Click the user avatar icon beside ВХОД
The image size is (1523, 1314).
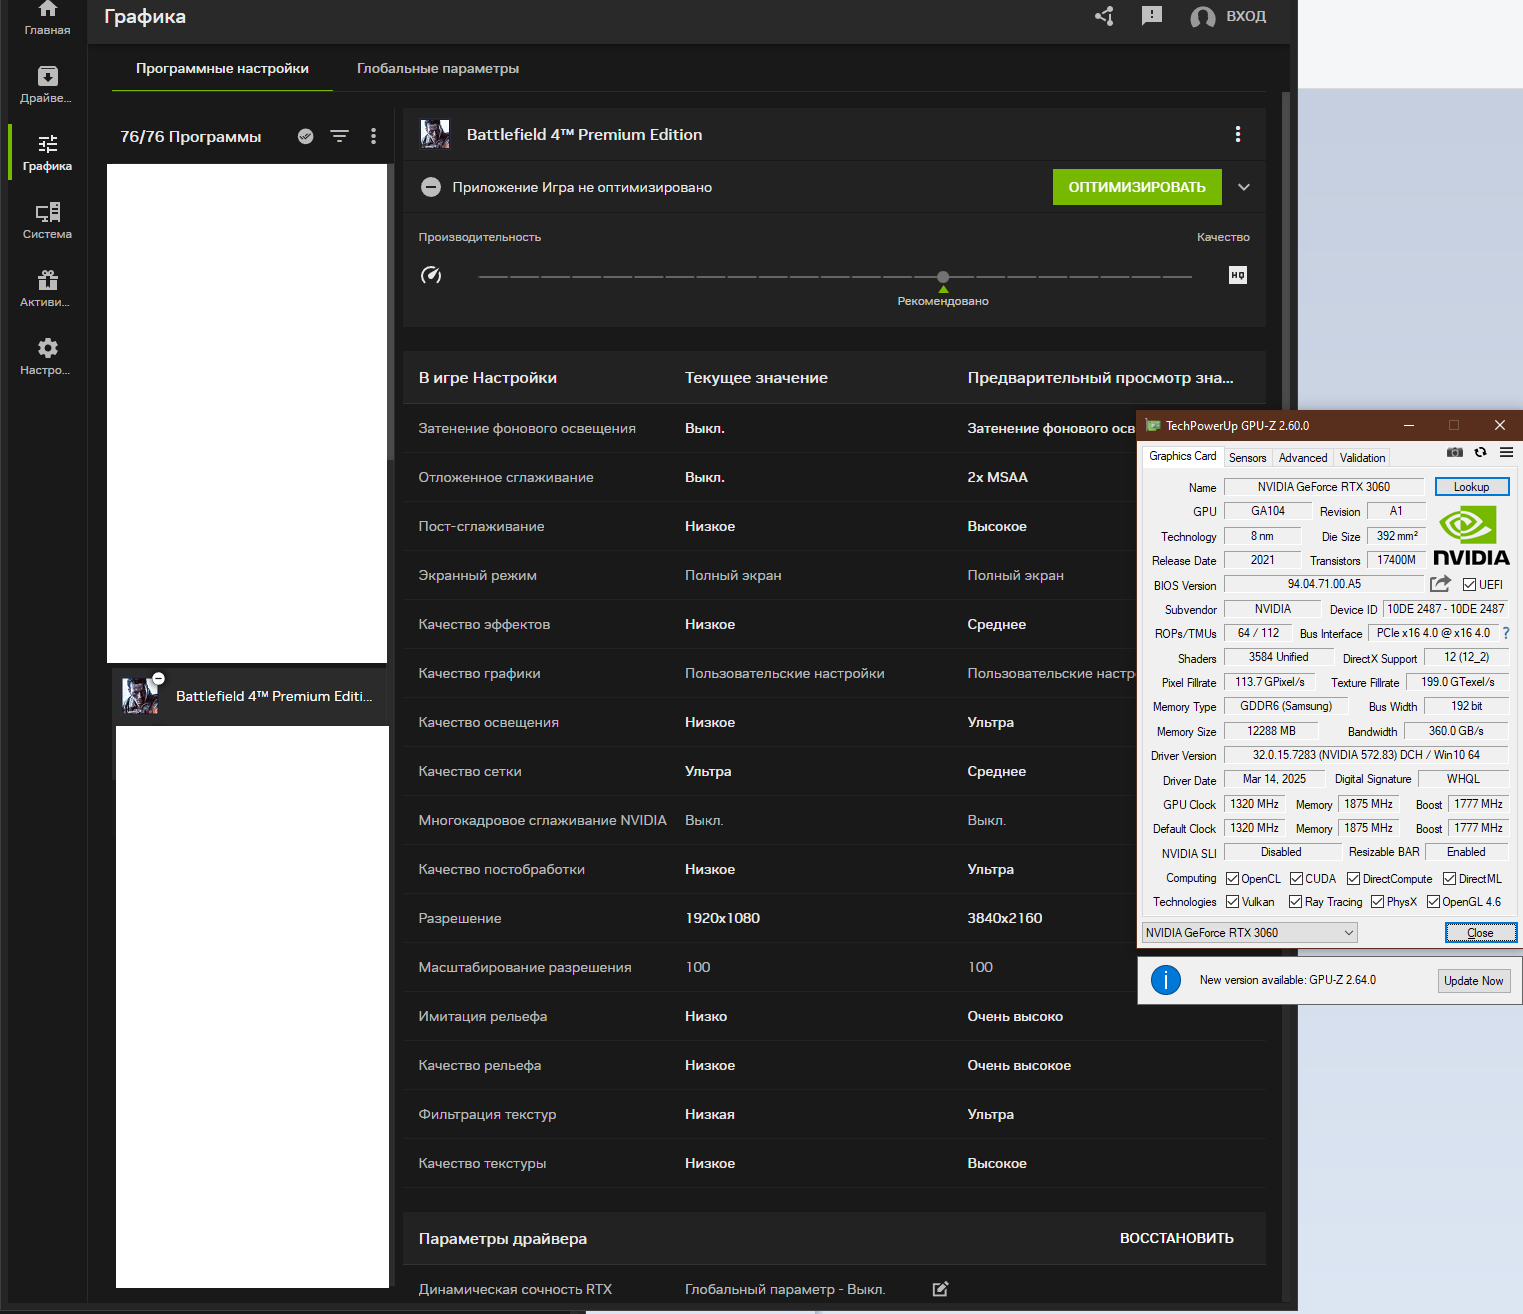click(x=1203, y=17)
